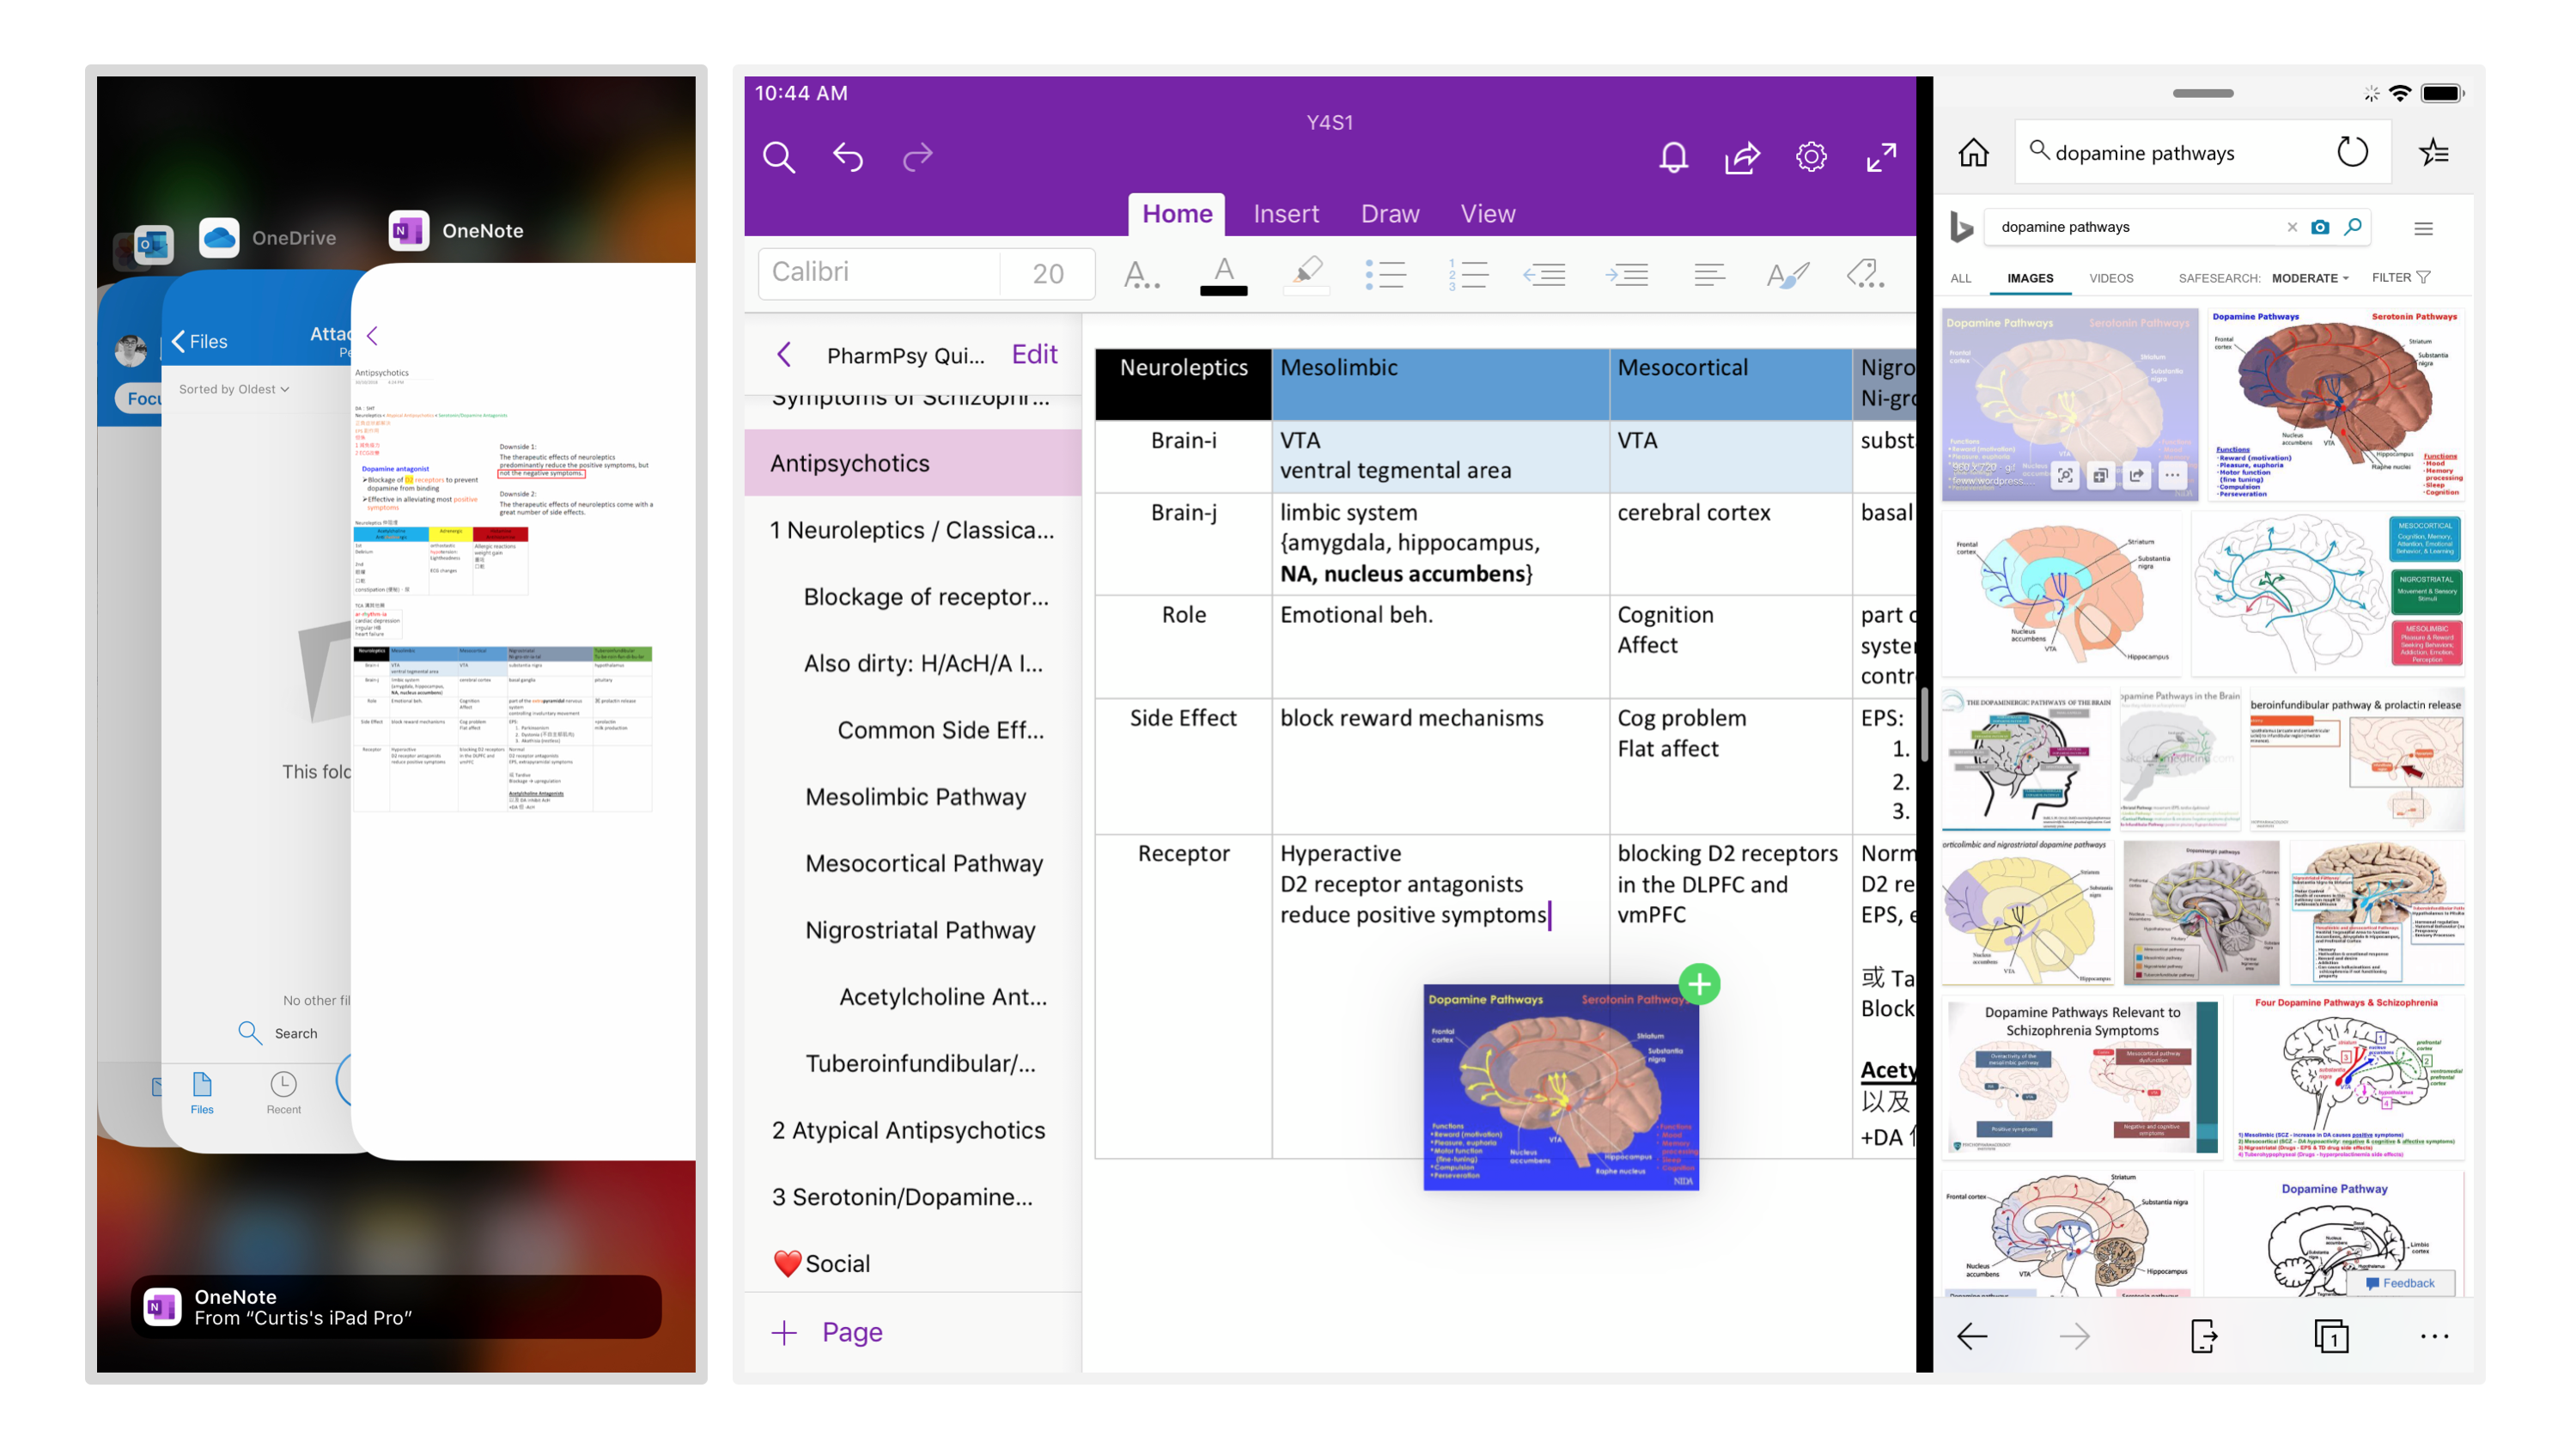Tap the share icon in OneNote
This screenshot has height=1449, width=2576.
pyautogui.click(x=1742, y=157)
